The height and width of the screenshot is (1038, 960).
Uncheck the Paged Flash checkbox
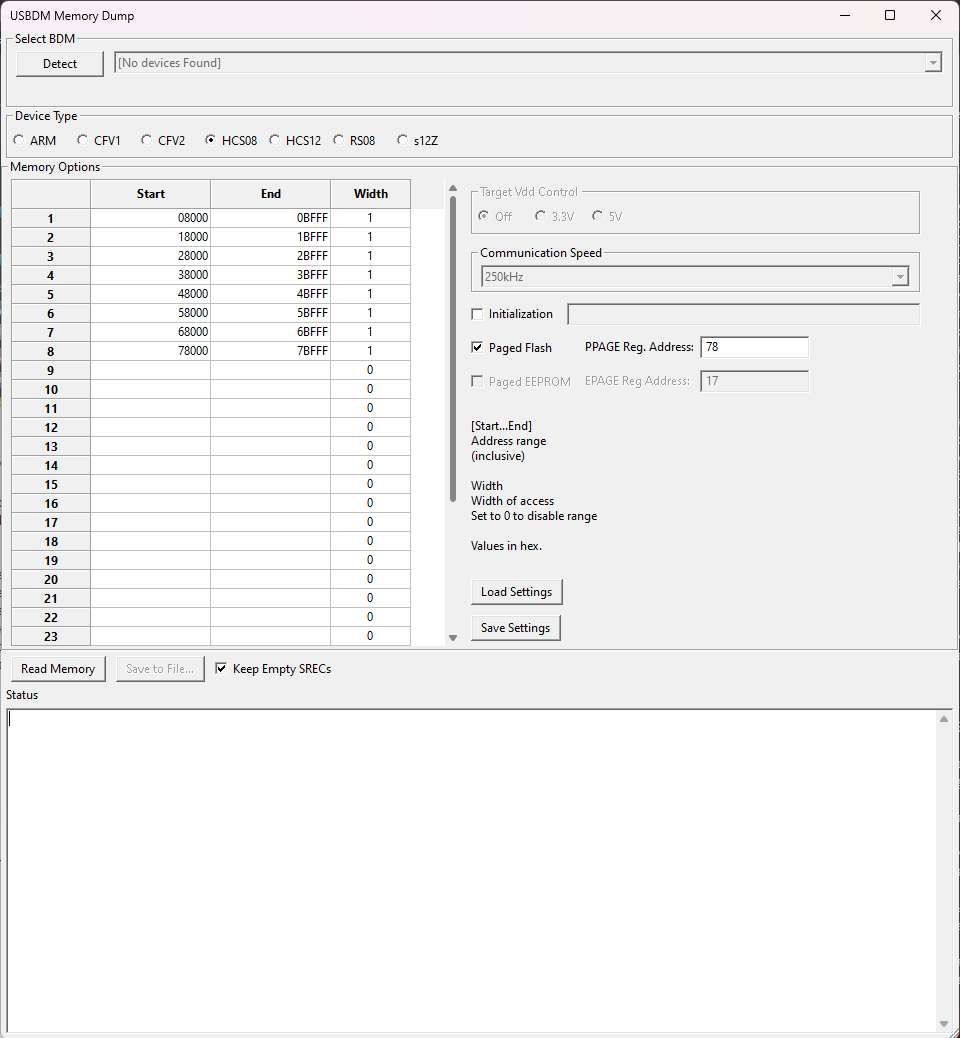click(x=477, y=348)
